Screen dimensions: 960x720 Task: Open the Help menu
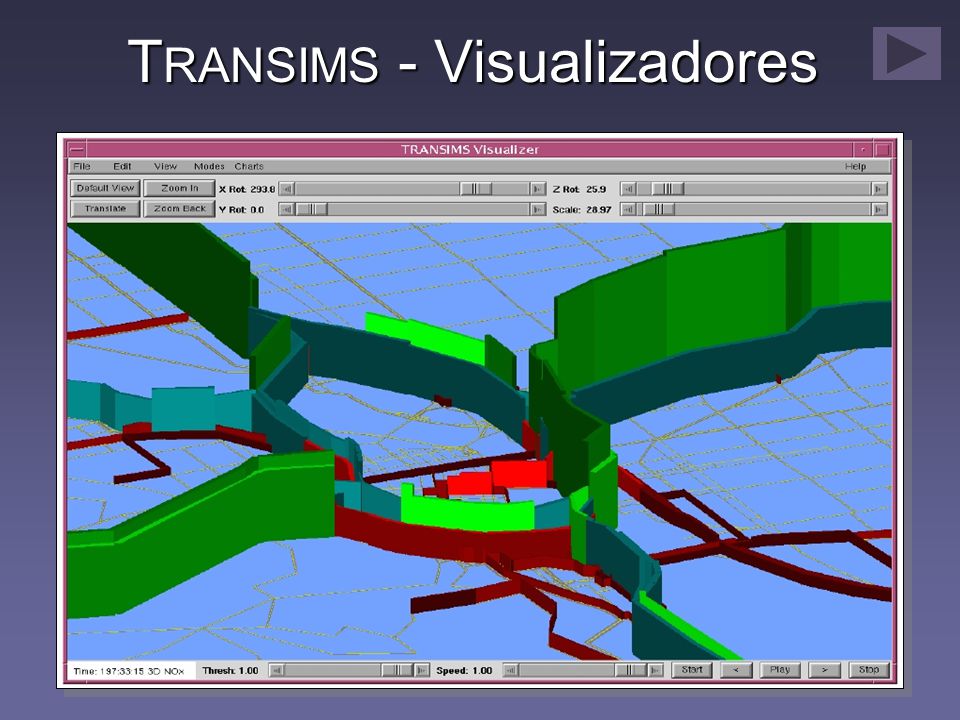[855, 167]
